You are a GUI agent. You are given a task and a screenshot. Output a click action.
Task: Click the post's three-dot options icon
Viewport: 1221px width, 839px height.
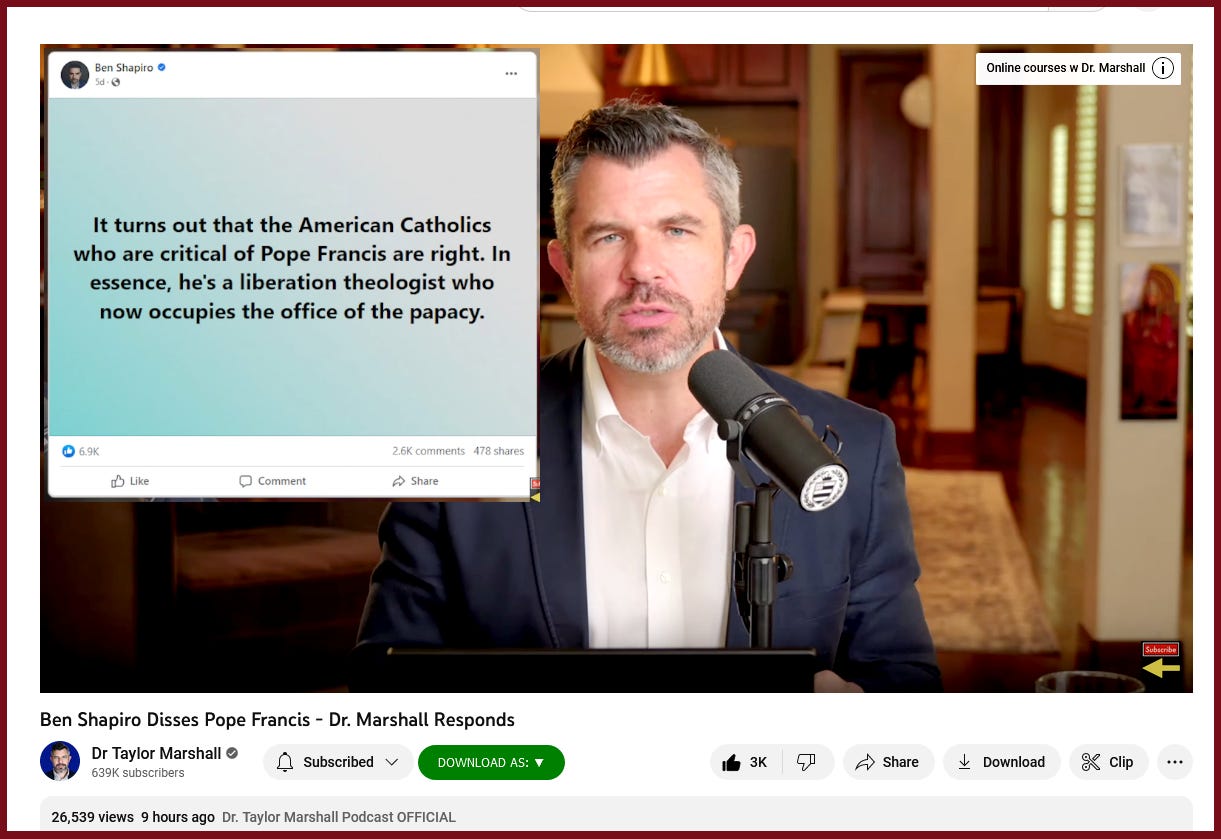[x=511, y=74]
